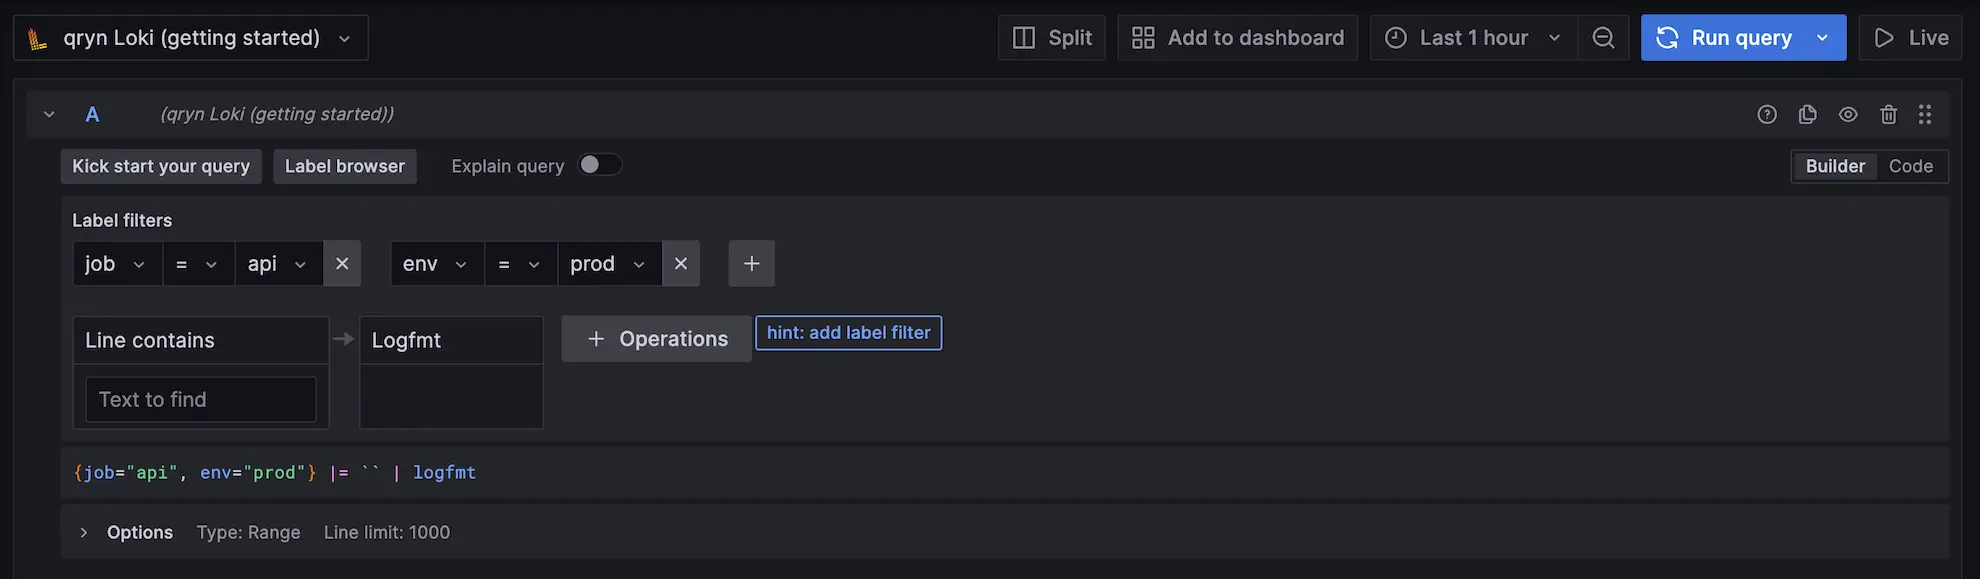Click the Label filters heading
The width and height of the screenshot is (1980, 579).
point(122,221)
